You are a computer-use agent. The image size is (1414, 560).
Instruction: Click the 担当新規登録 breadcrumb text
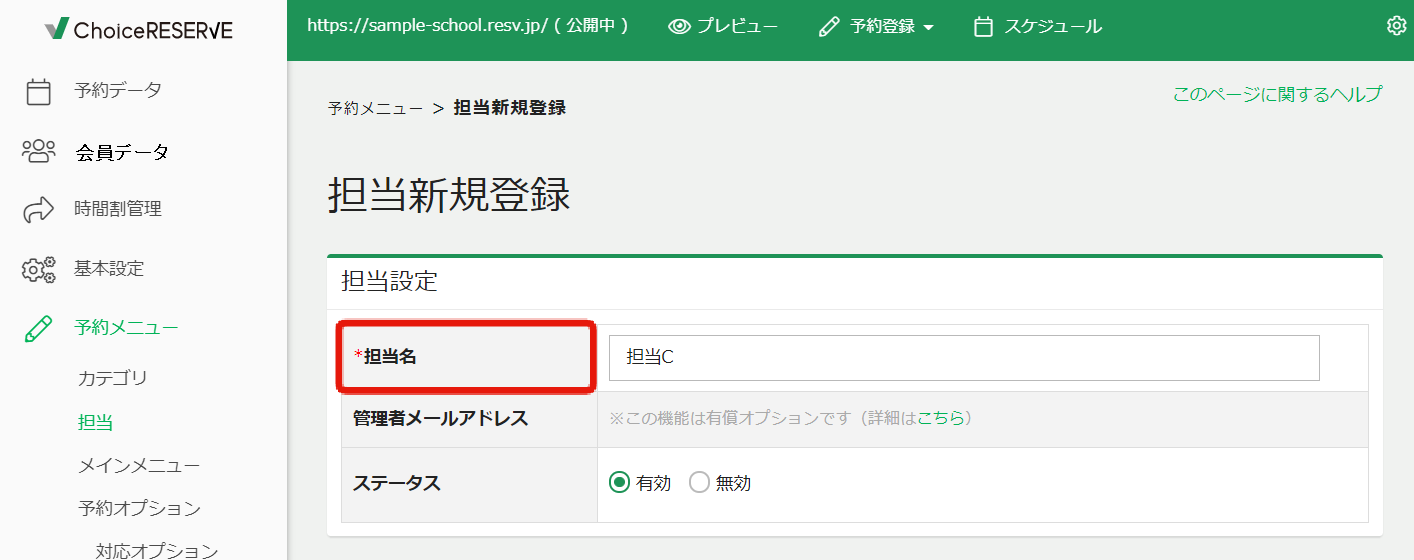coord(510,108)
